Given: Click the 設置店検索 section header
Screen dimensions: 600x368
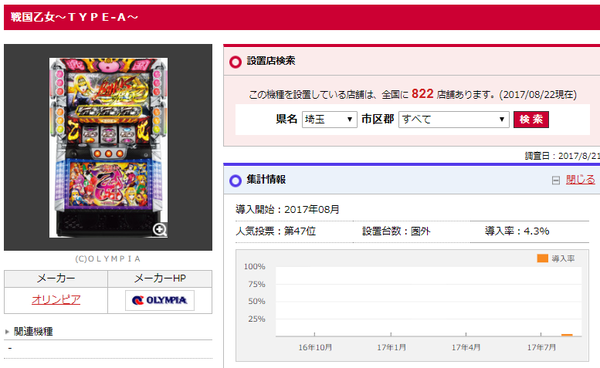Looking at the screenshot, I should click(271, 61).
